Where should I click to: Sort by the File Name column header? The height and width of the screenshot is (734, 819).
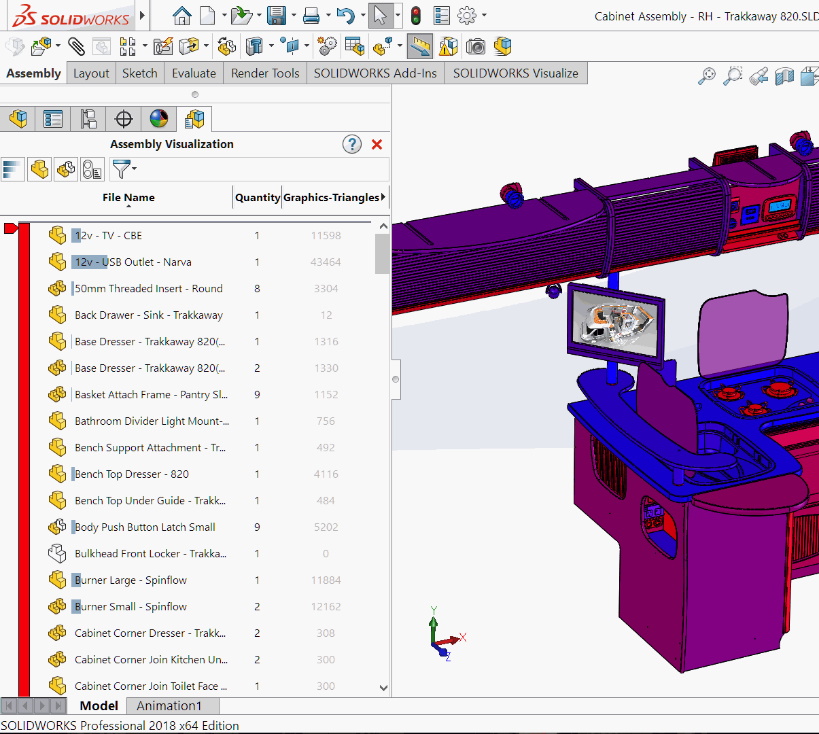tap(128, 197)
